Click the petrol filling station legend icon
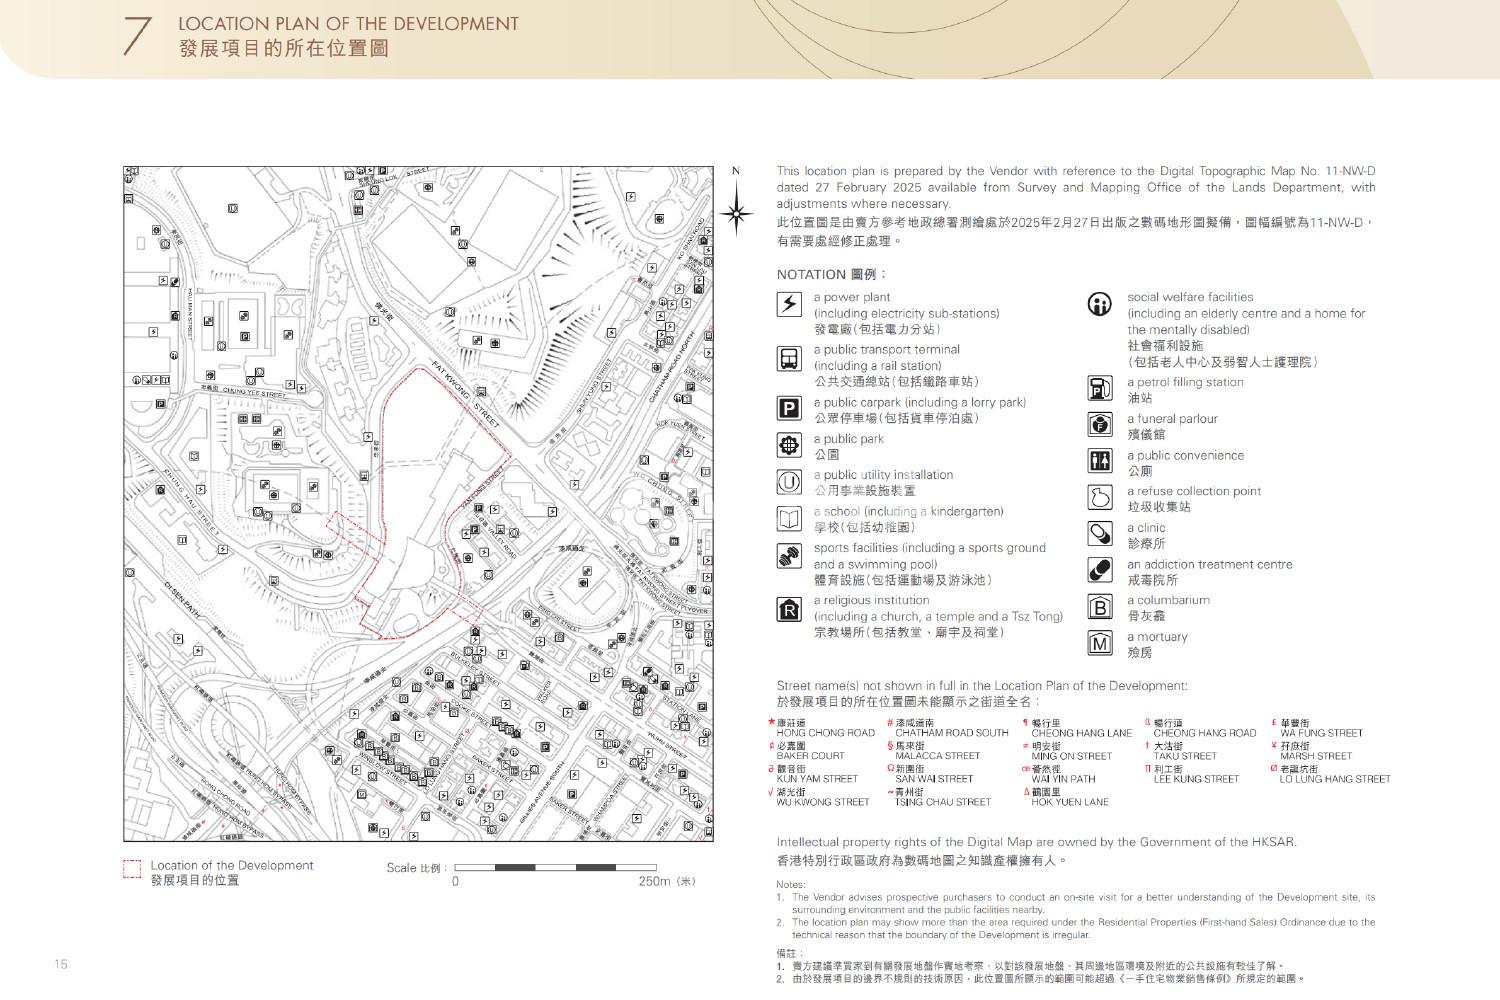Screen dimensions: 1500x1000 [1100, 388]
